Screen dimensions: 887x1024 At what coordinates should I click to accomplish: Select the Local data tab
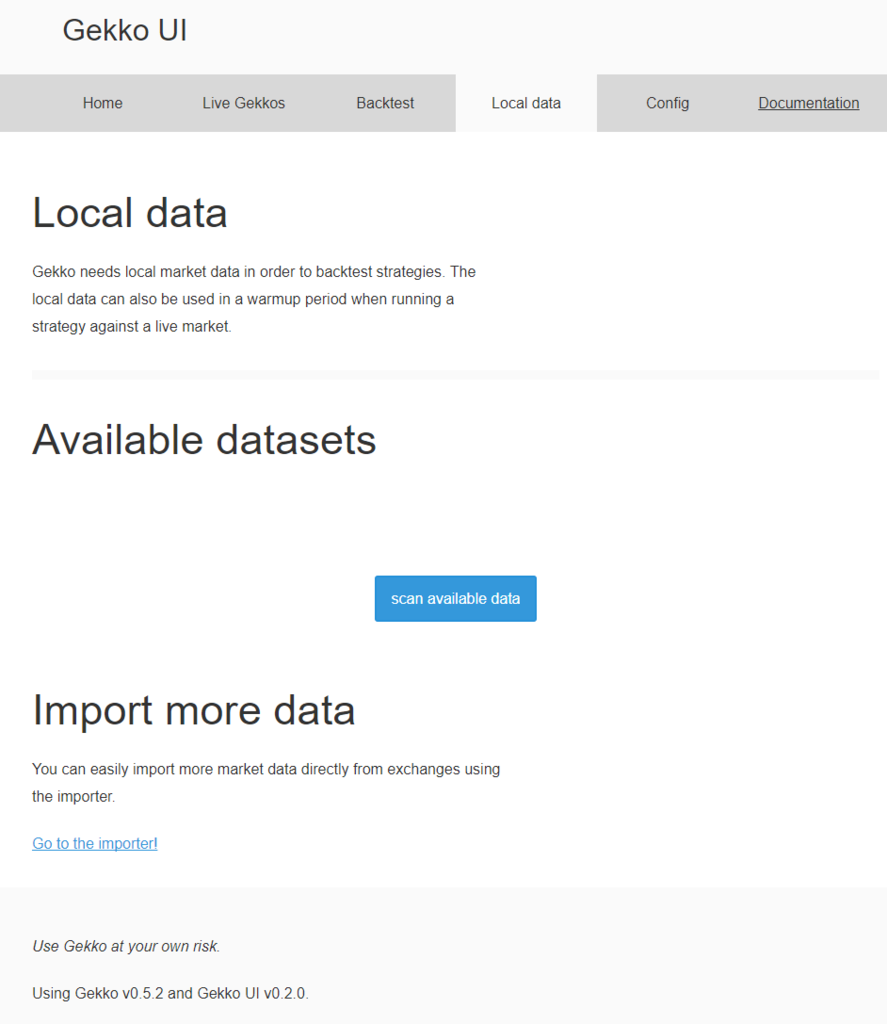click(526, 103)
